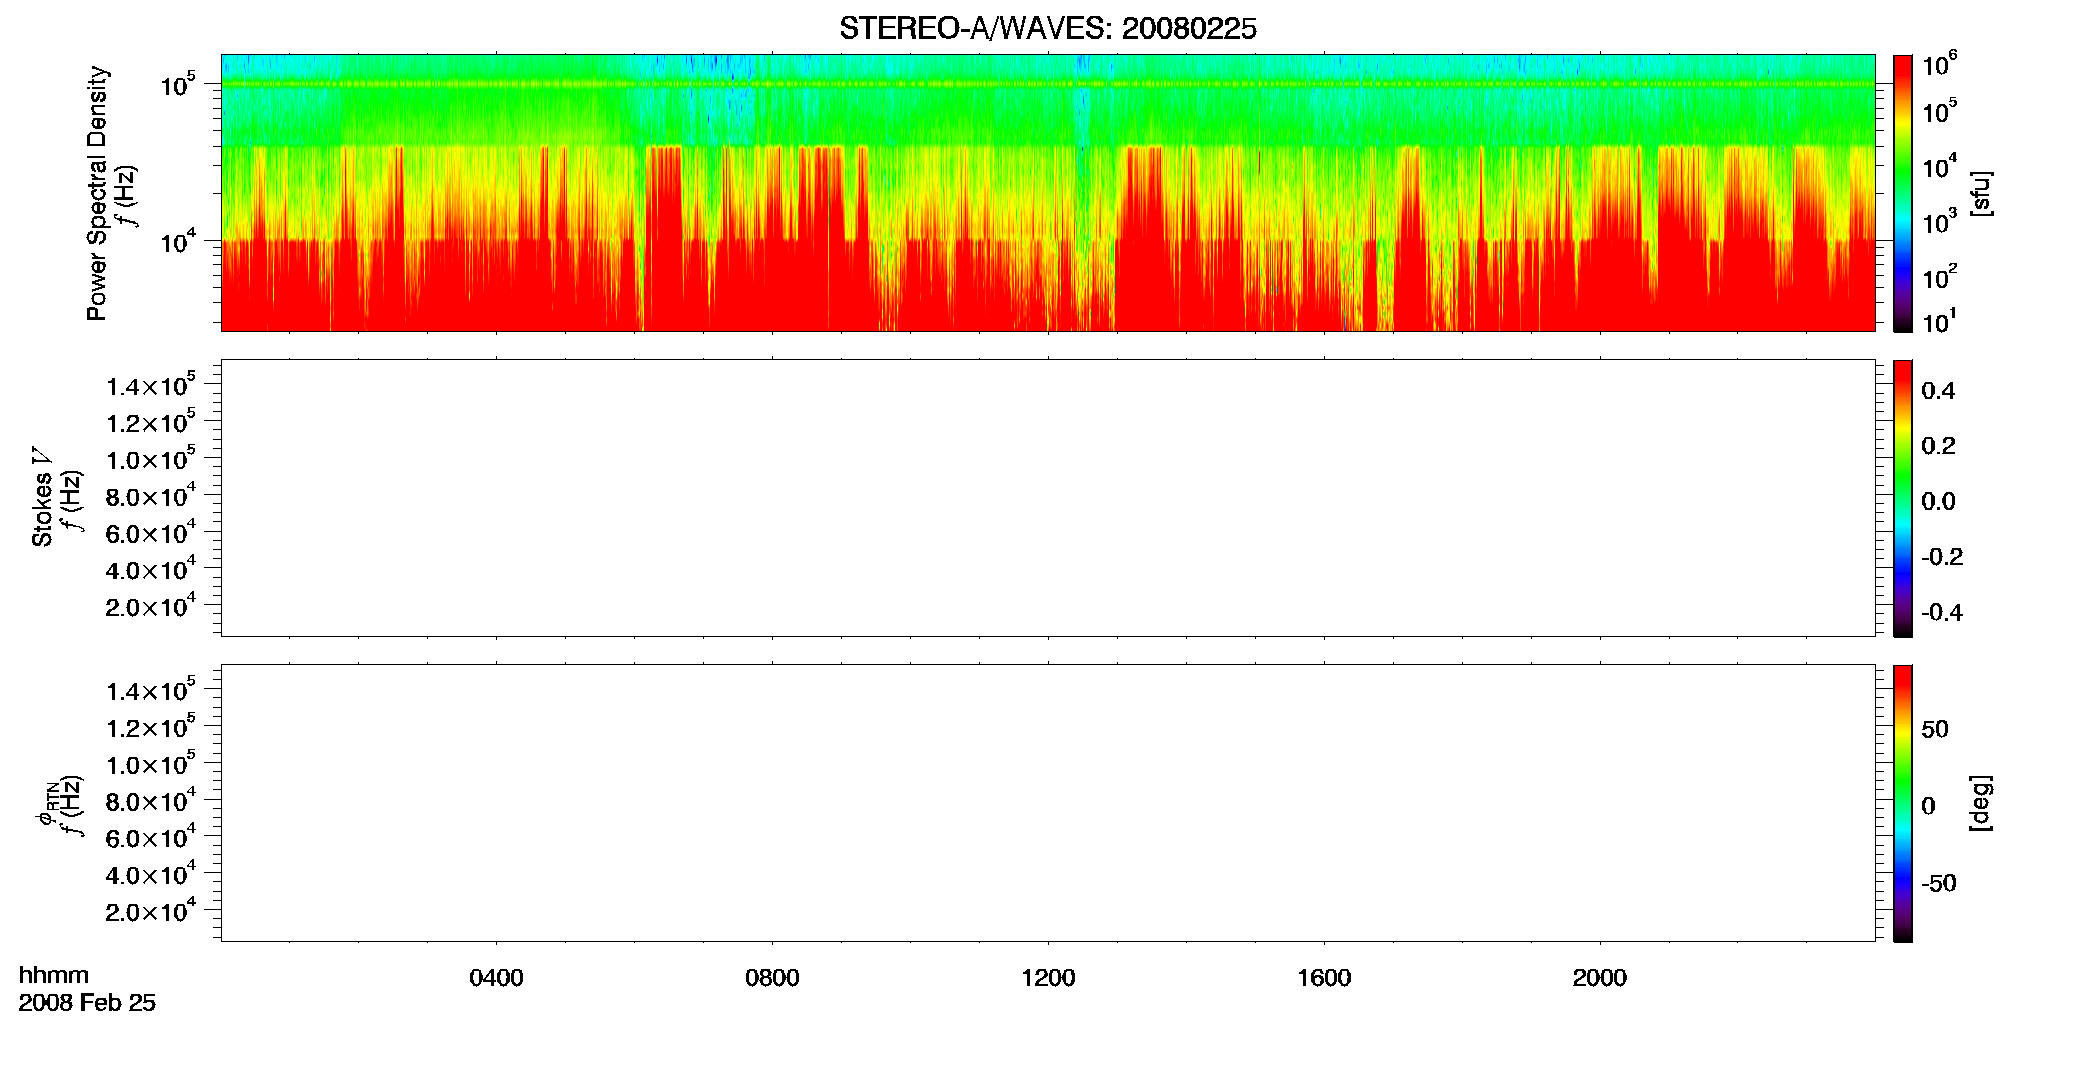Click the 0400 time tick label
Image resolution: width=2096 pixels, height=1080 pixels.
(x=496, y=978)
